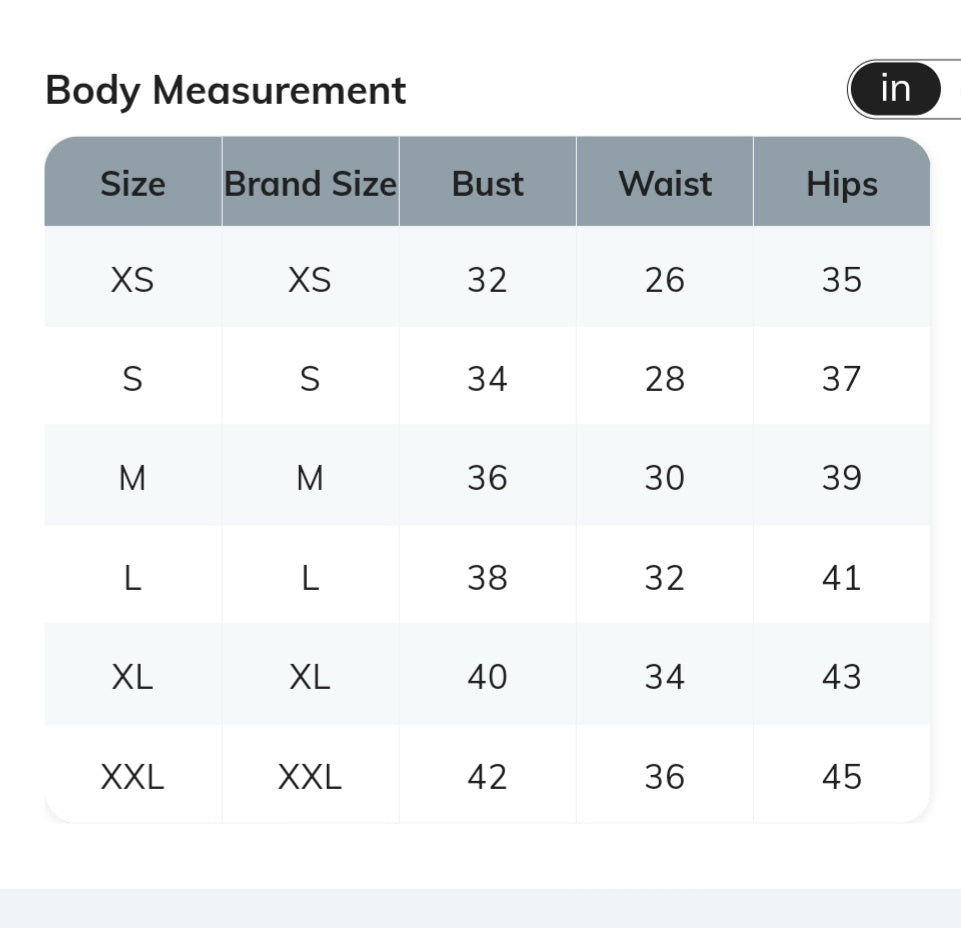Click hips value 41 in L row
The image size is (961, 928).
click(842, 576)
